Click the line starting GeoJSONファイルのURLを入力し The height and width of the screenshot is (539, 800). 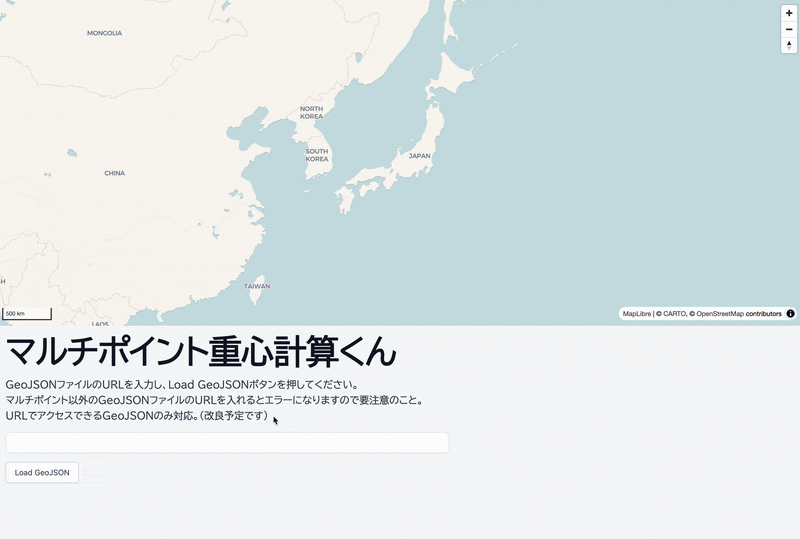point(182,384)
